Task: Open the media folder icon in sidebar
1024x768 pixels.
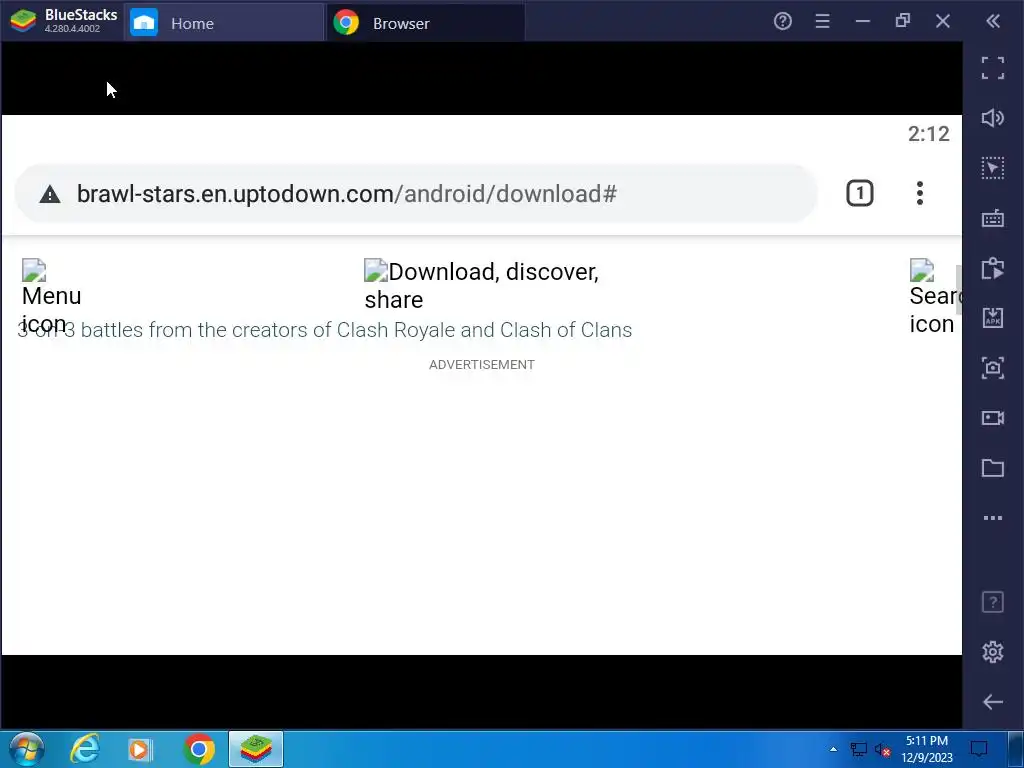Action: pyautogui.click(x=993, y=468)
